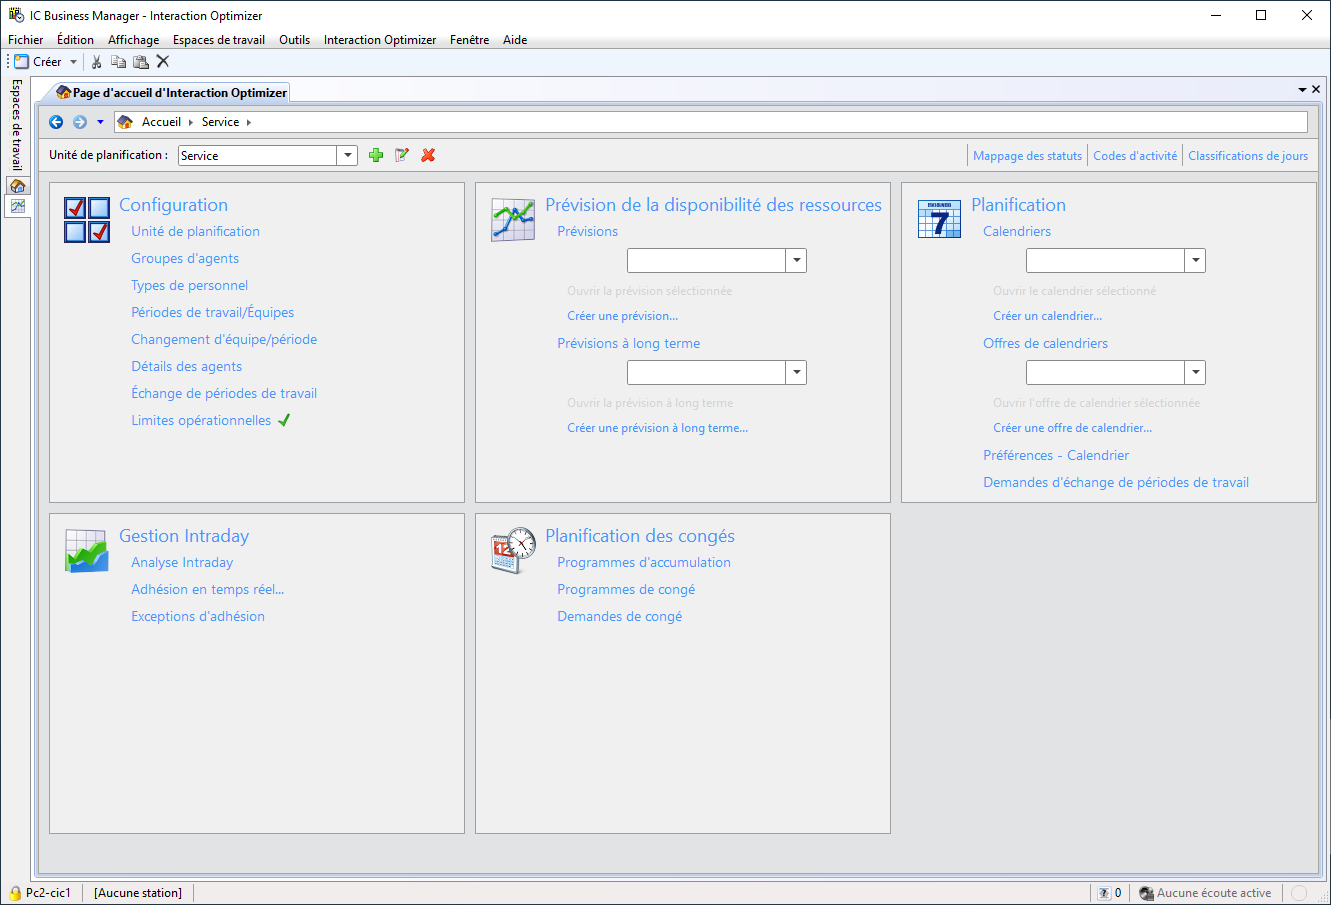The width and height of the screenshot is (1331, 905).
Task: Select the home icon in left sidebar
Action: pos(18,186)
